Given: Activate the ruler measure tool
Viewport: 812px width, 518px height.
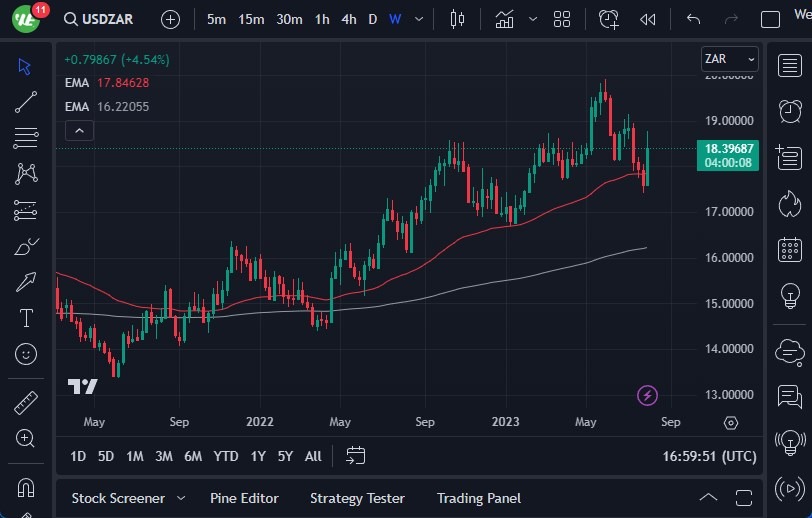Looking at the screenshot, I should (x=26, y=403).
